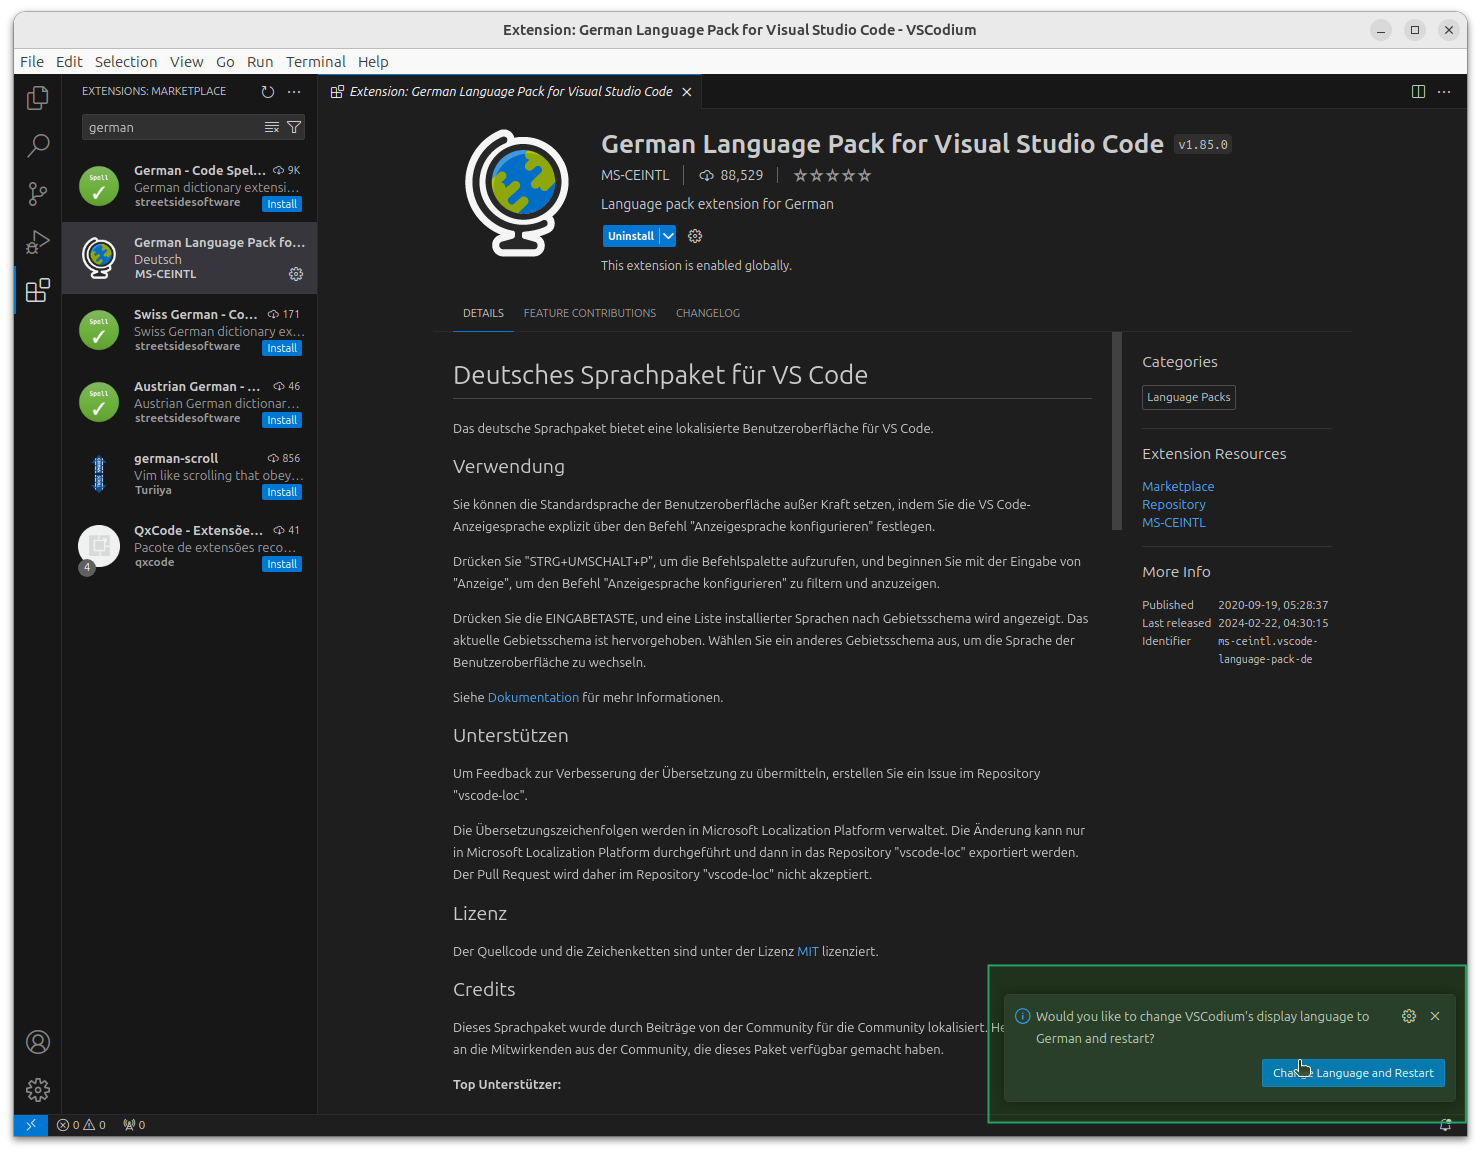Open the Search view
The image size is (1481, 1153).
[37, 146]
